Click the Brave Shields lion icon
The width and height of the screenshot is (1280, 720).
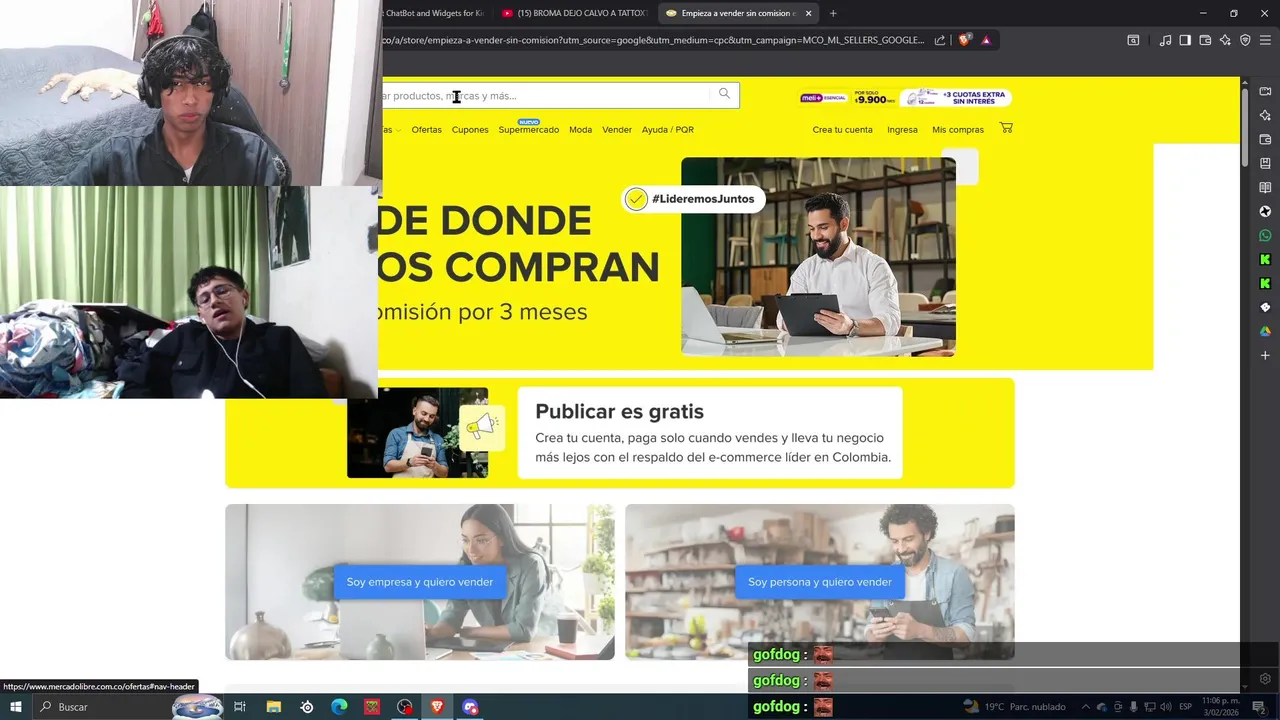point(964,40)
